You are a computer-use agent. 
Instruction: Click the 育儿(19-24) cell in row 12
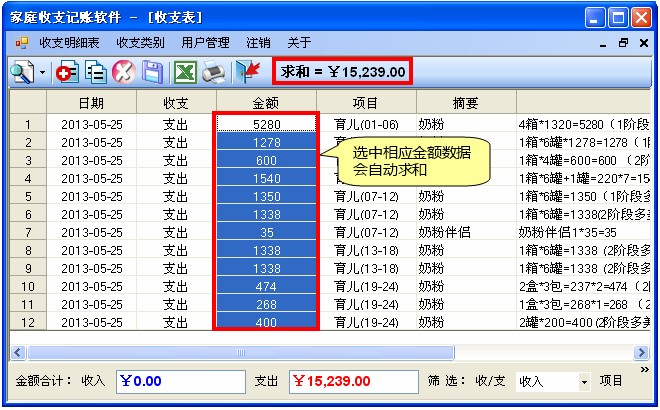(366, 322)
